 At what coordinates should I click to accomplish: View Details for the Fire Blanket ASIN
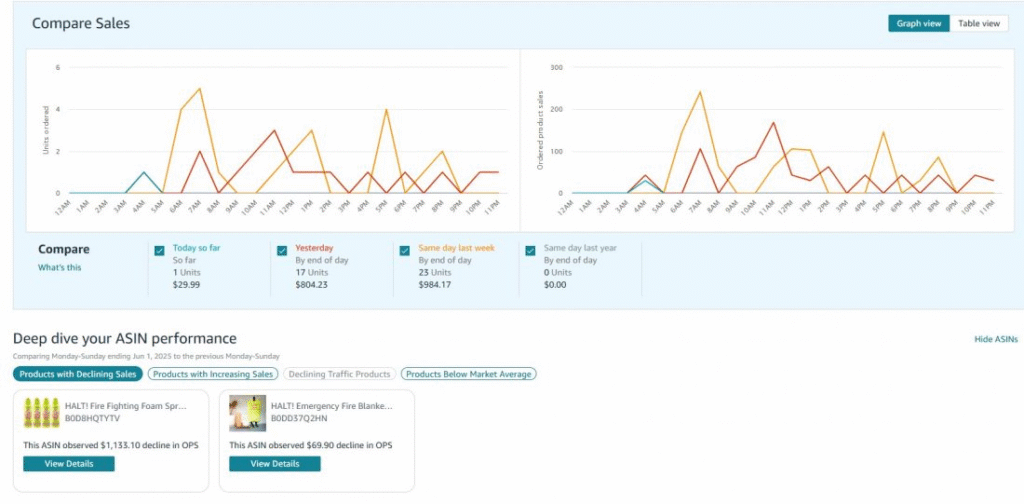(x=275, y=464)
